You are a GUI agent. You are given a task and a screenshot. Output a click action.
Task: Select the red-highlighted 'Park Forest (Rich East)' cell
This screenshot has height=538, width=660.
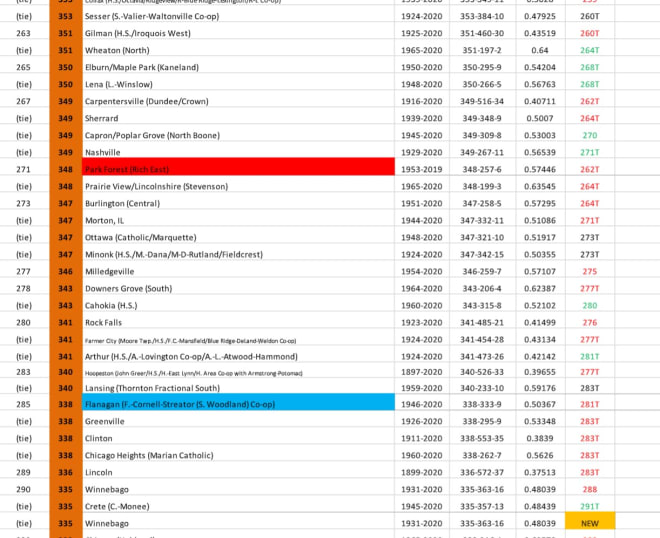click(x=238, y=167)
